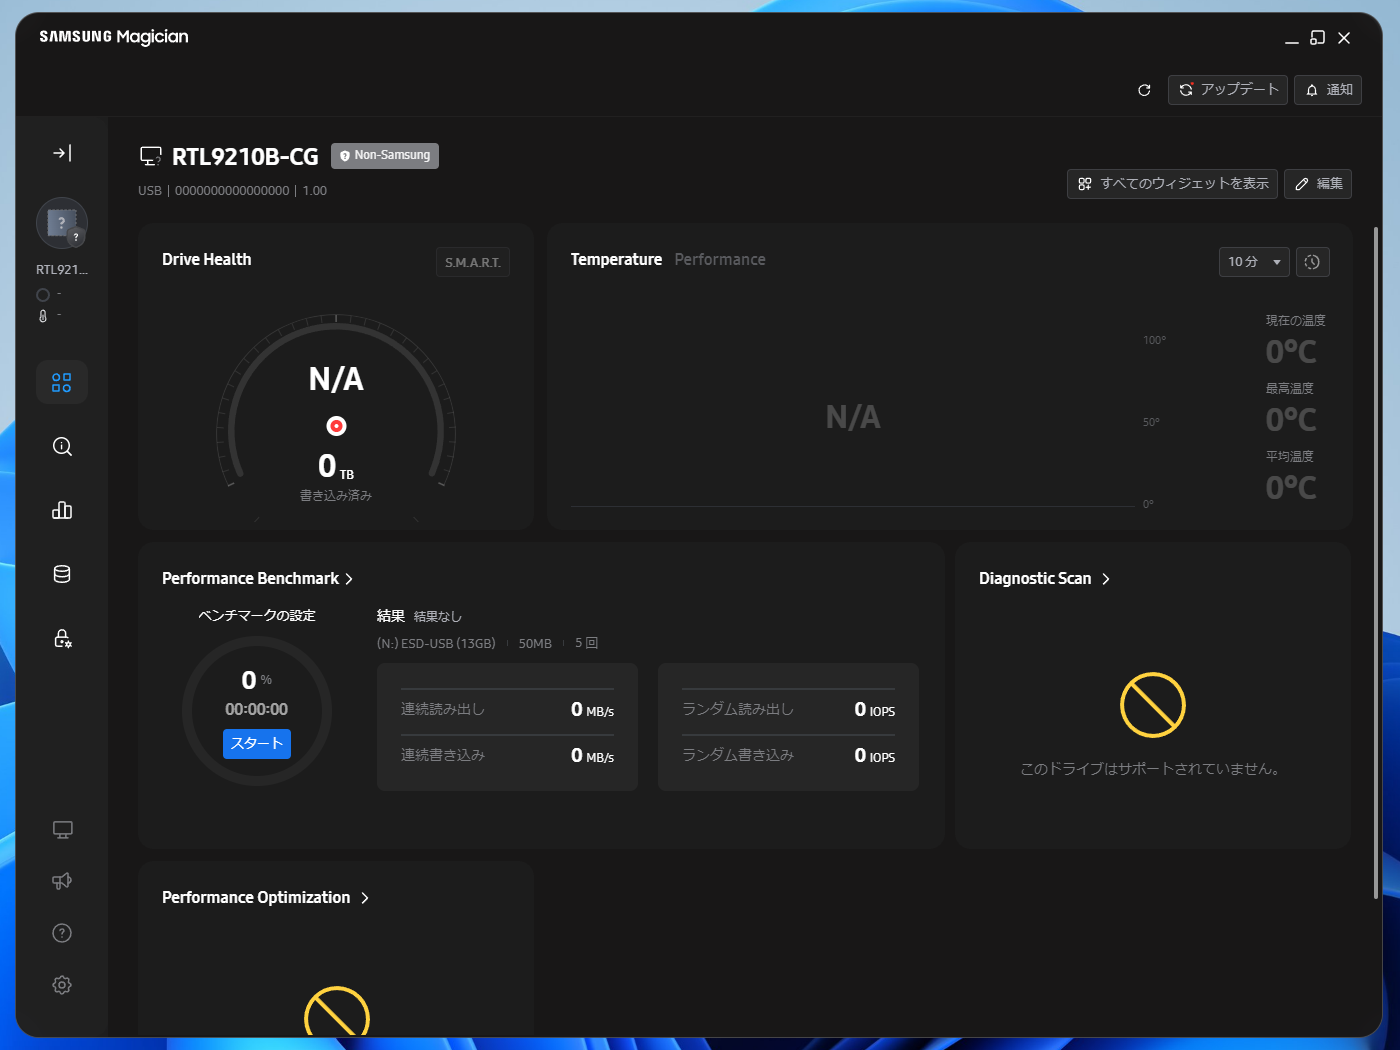Screen dimensions: 1400x1050
Task: Open the Diagnostic Scan magnifier icon in sidebar
Action: tap(62, 446)
